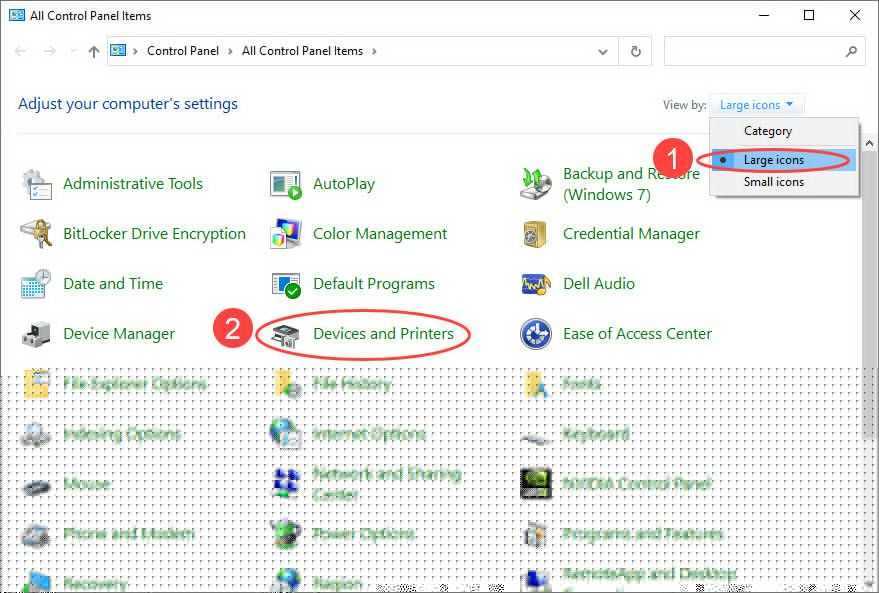
Task: Open the Ease of Access Center icon
Action: pyautogui.click(x=536, y=334)
